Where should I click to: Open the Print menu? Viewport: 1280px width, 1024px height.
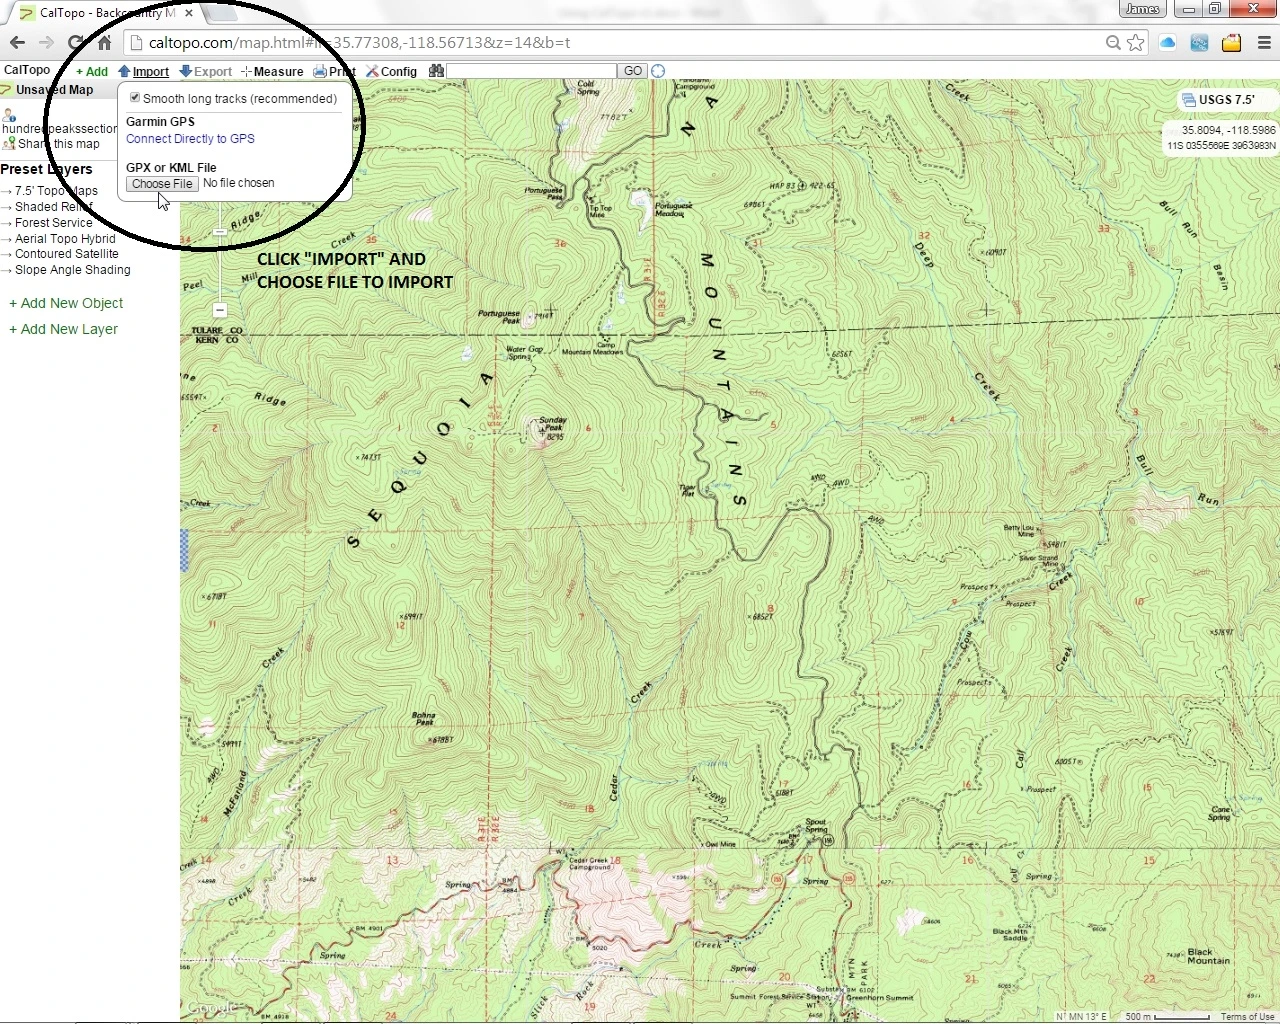coord(334,71)
